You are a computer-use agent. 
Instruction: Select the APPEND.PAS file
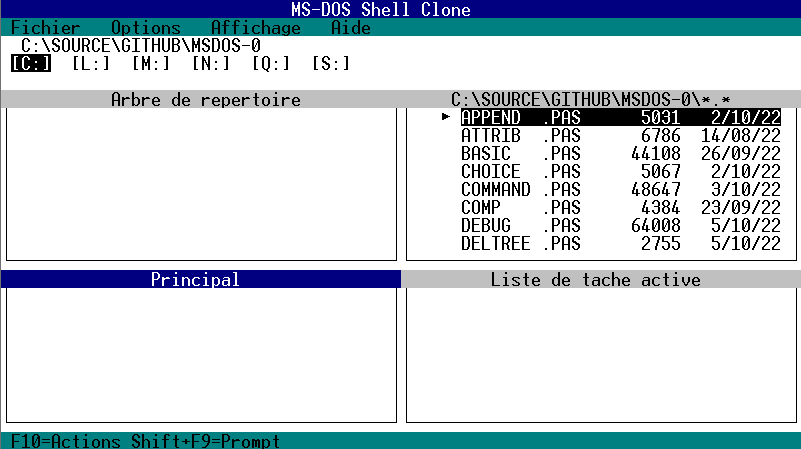(x=520, y=118)
